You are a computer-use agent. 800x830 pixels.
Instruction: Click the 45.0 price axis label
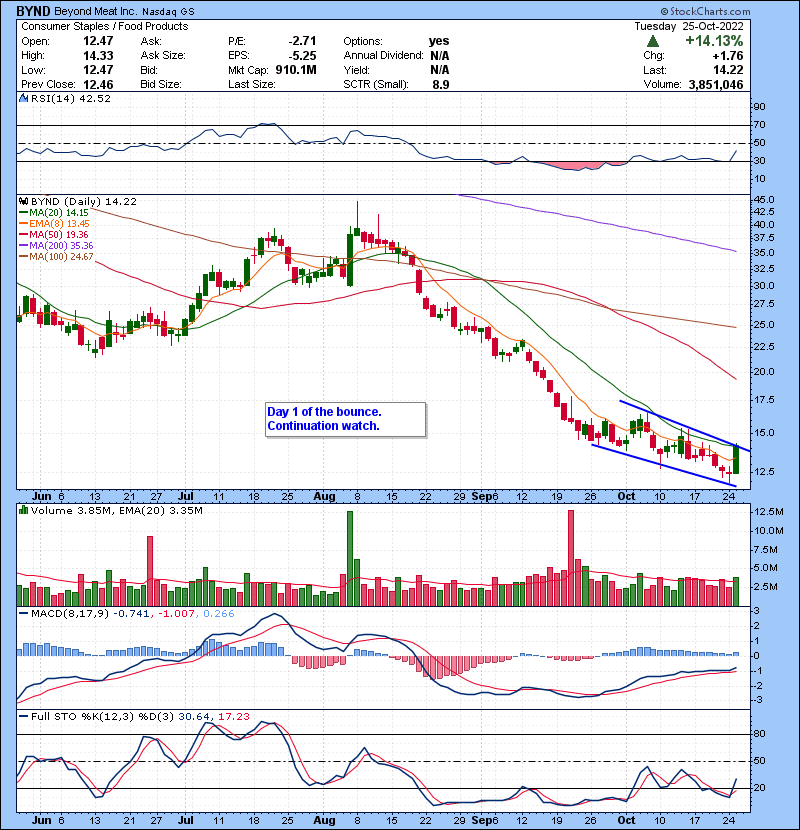(764, 200)
